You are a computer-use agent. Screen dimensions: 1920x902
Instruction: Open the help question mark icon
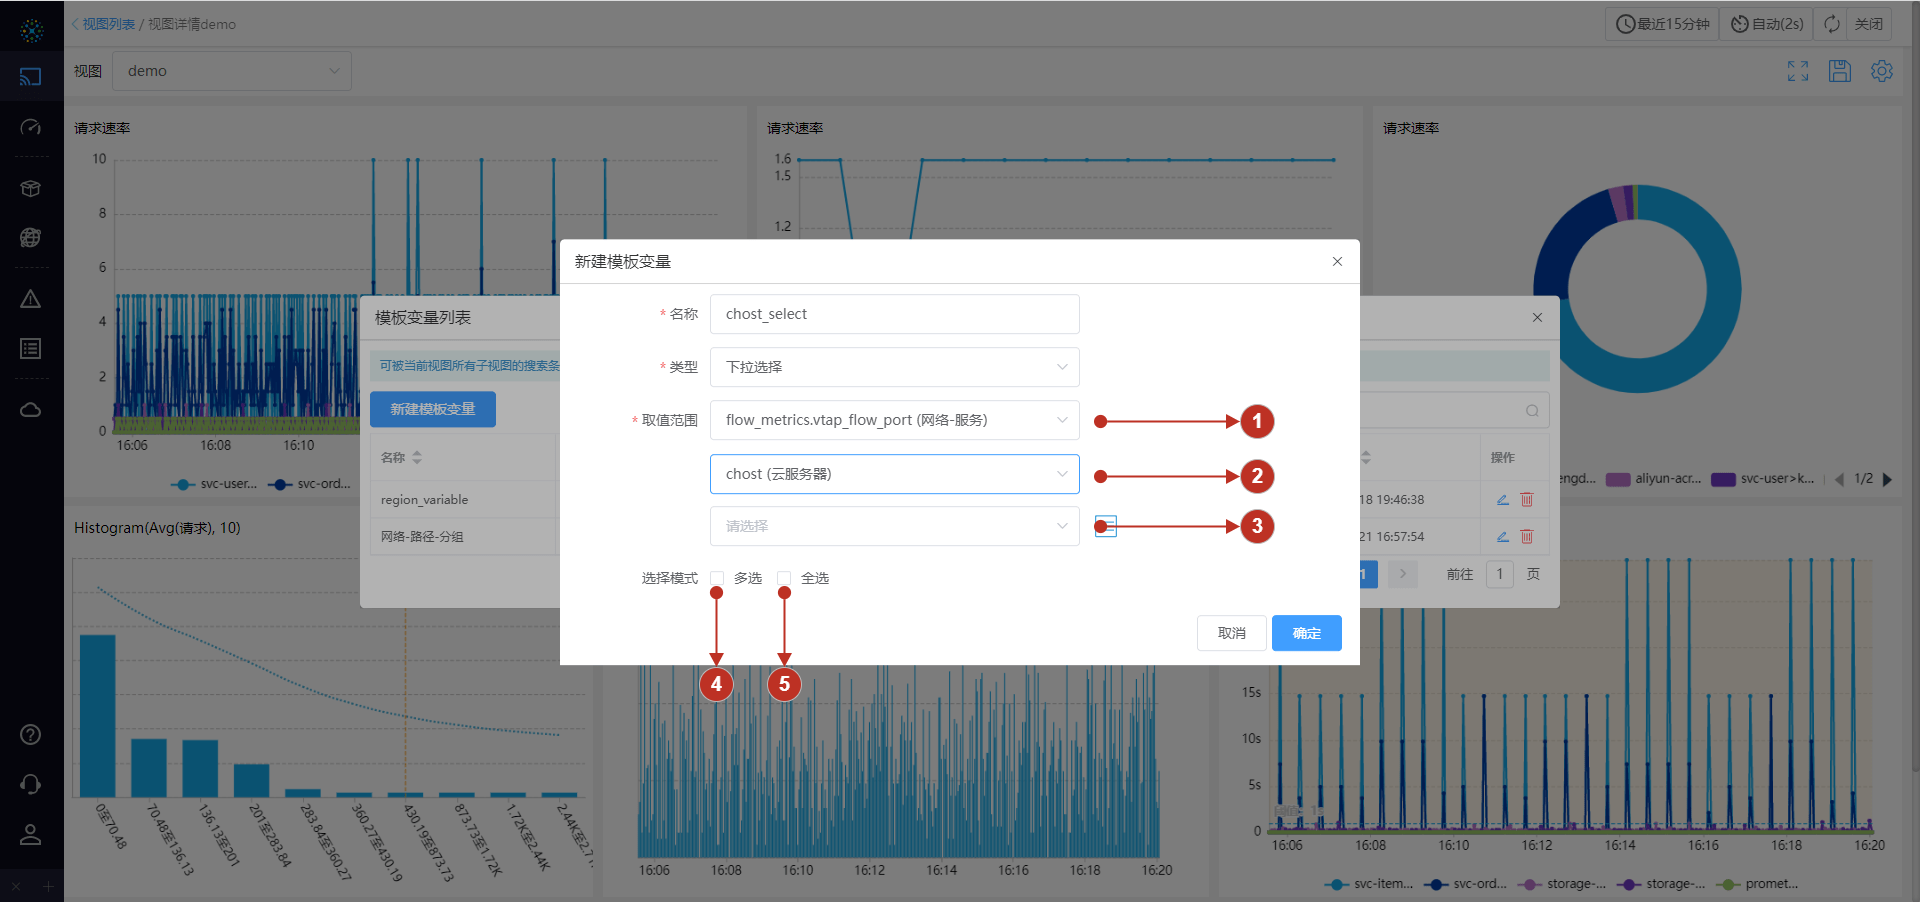(31, 735)
